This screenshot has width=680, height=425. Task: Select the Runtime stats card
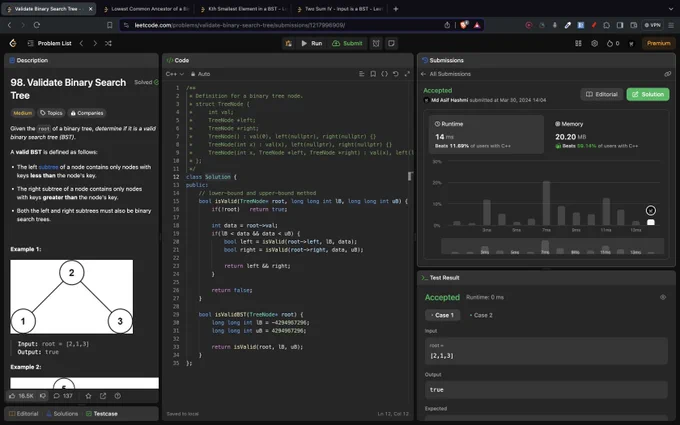(486, 134)
